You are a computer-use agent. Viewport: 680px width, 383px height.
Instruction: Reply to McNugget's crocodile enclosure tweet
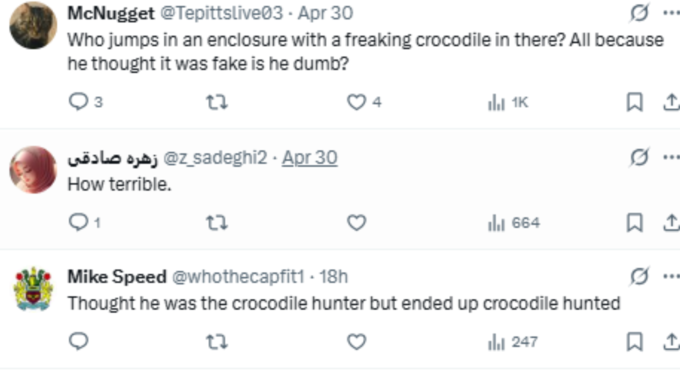click(x=85, y=102)
